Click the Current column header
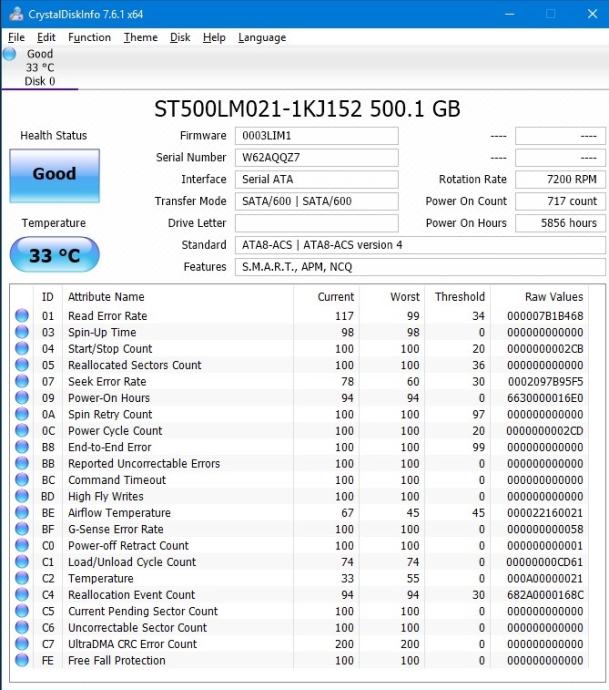 click(336, 297)
